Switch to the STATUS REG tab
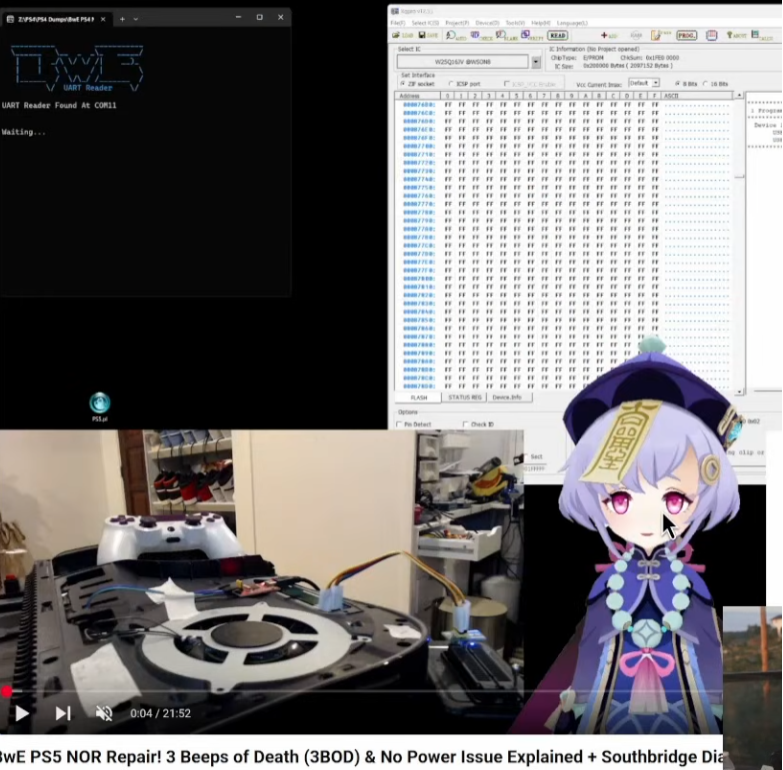Viewport: 783px width, 770px height. coord(464,397)
